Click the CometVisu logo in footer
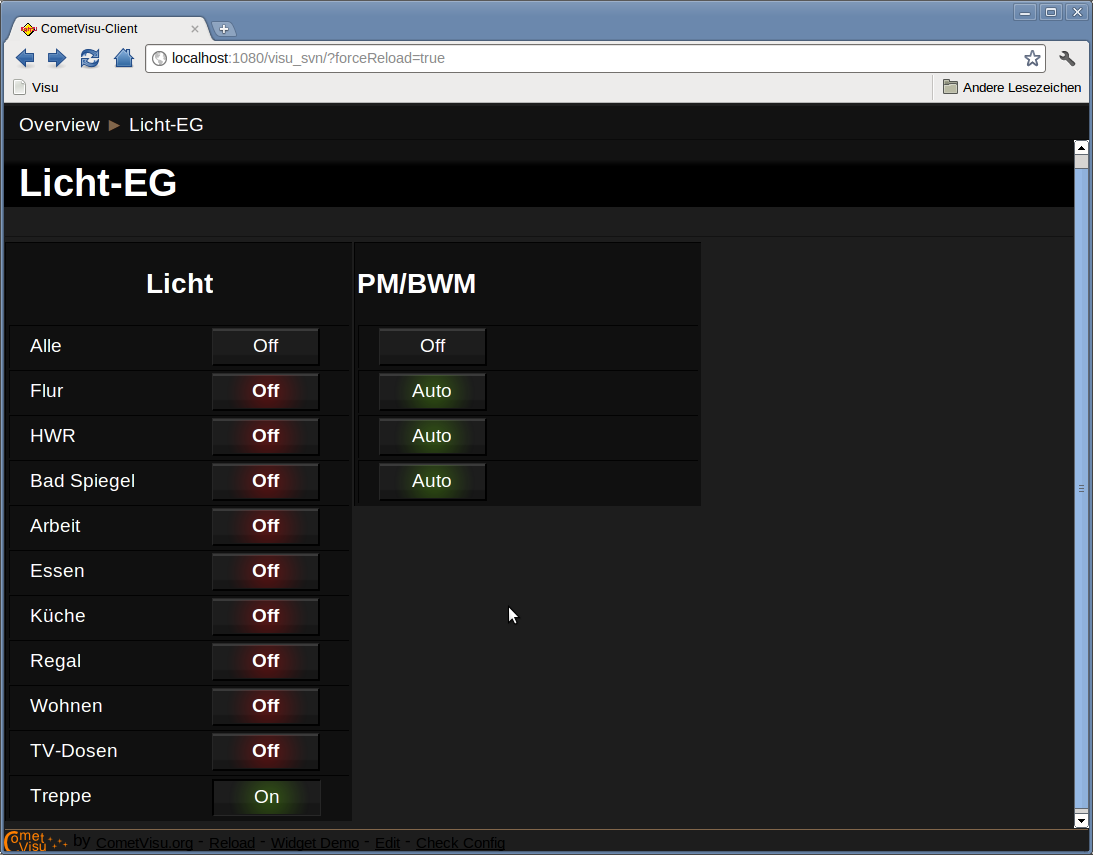 tap(36, 841)
